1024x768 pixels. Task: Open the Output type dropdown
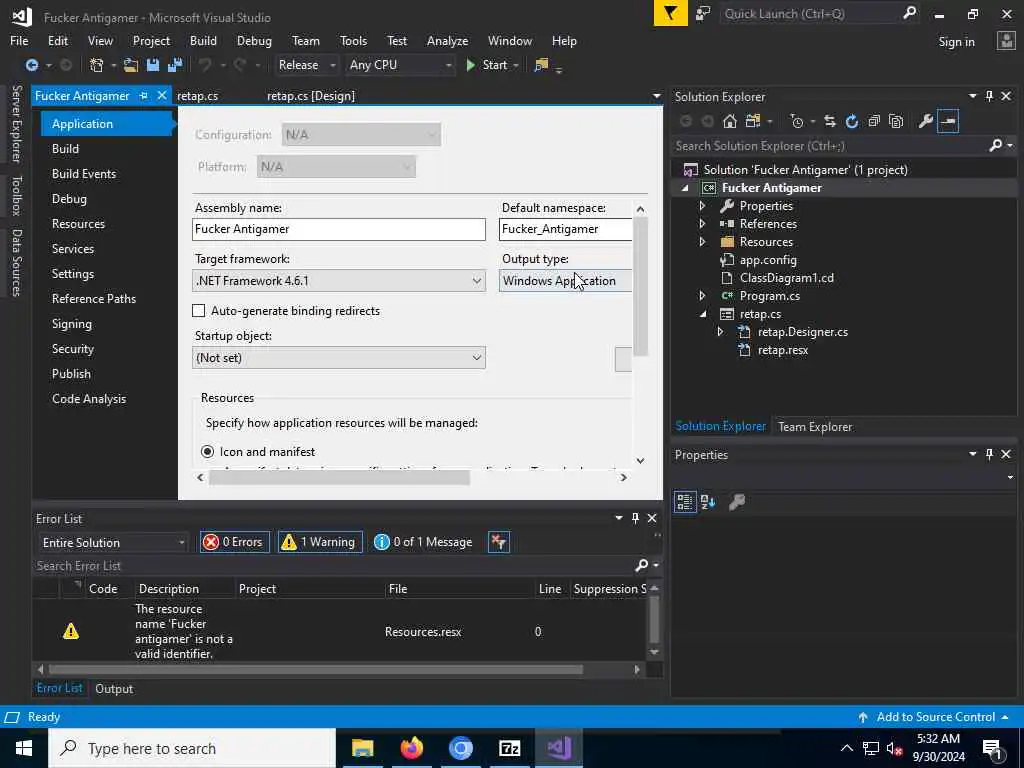tap(566, 281)
